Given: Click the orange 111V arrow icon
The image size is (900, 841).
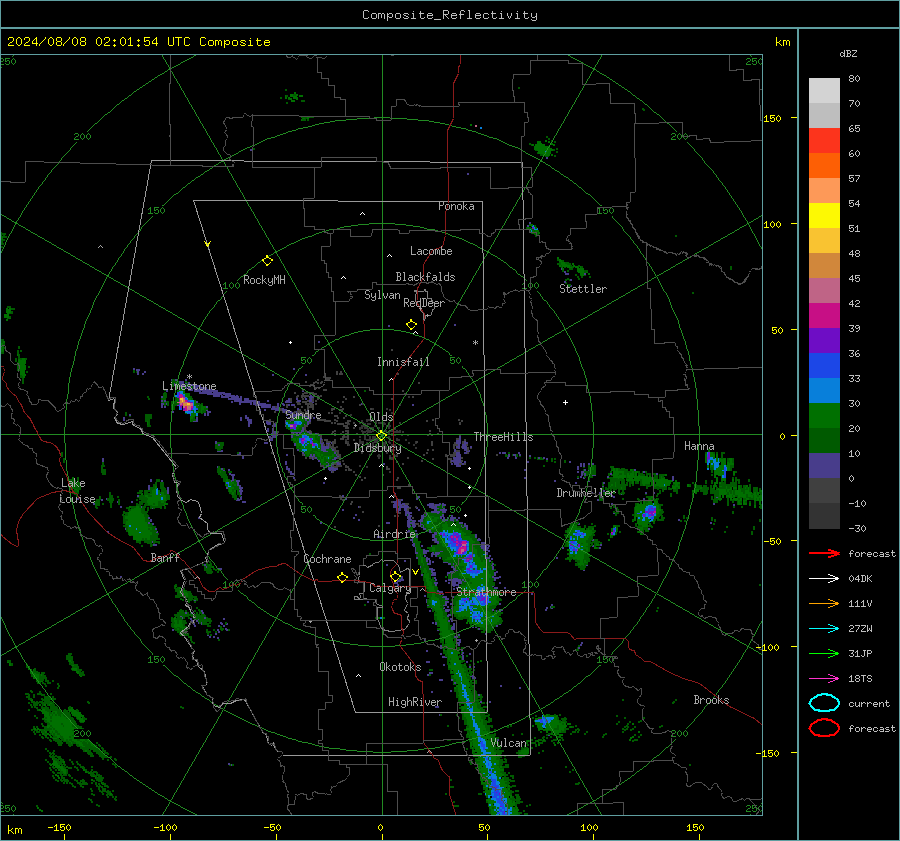Looking at the screenshot, I should (x=824, y=603).
